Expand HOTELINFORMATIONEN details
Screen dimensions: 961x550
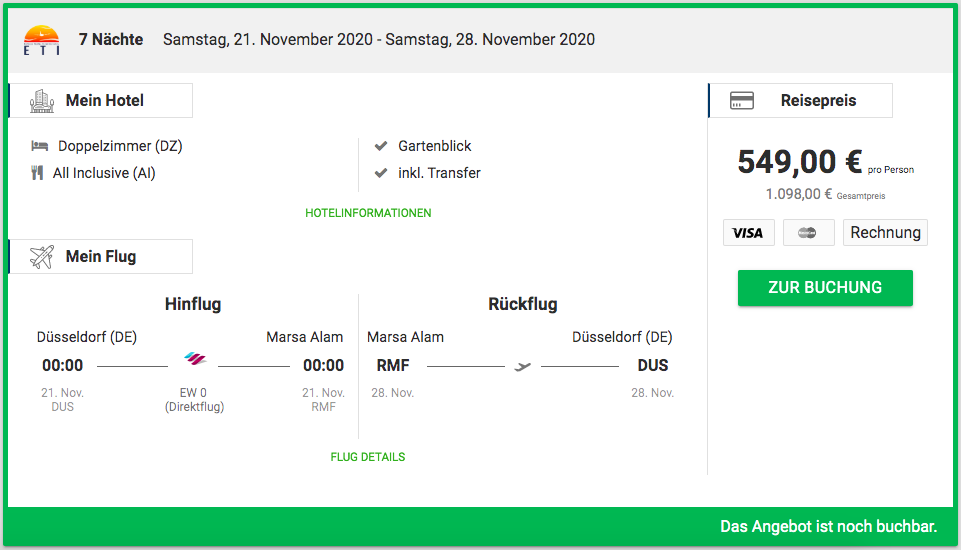368,213
